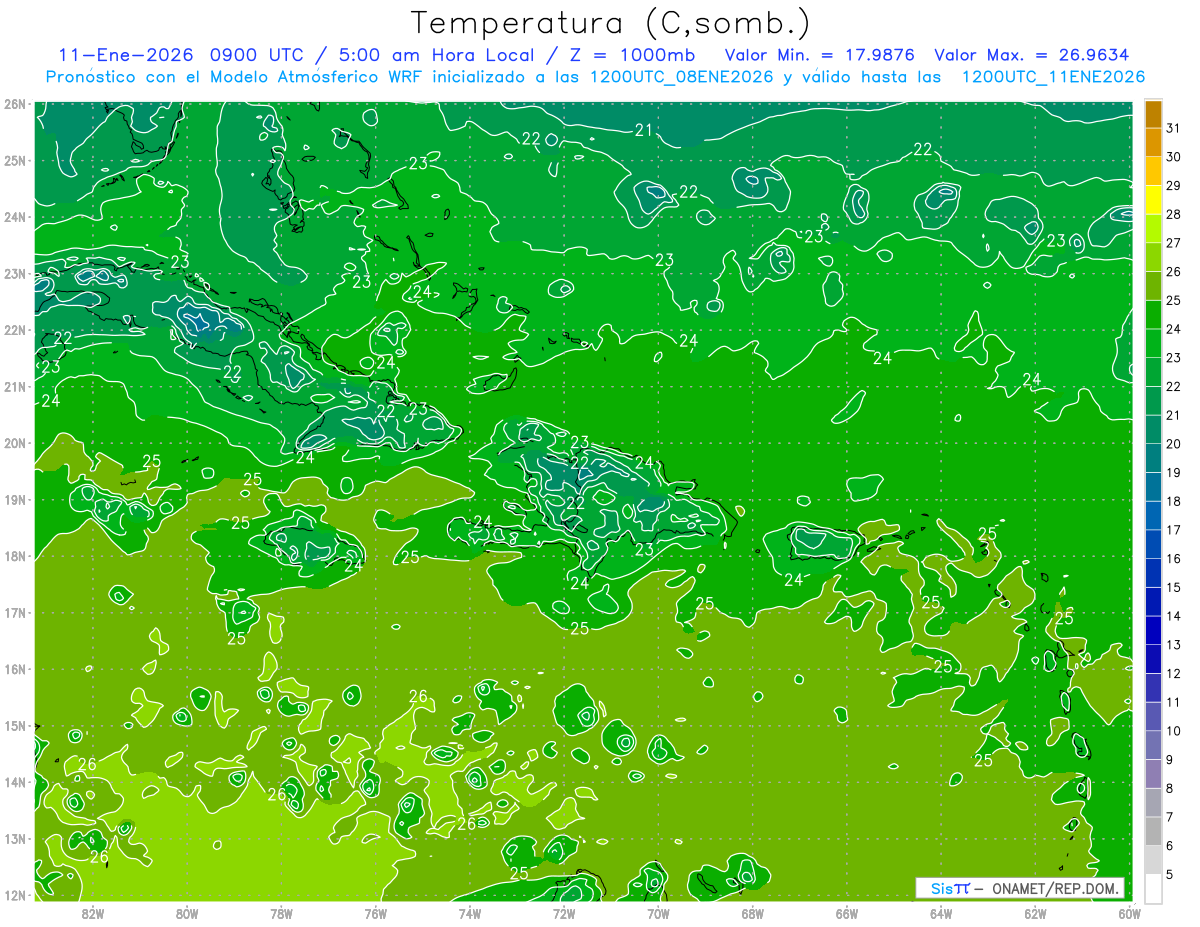Click the '15N' latitude axis label
This screenshot has width=1200, height=927.
tap(14, 725)
